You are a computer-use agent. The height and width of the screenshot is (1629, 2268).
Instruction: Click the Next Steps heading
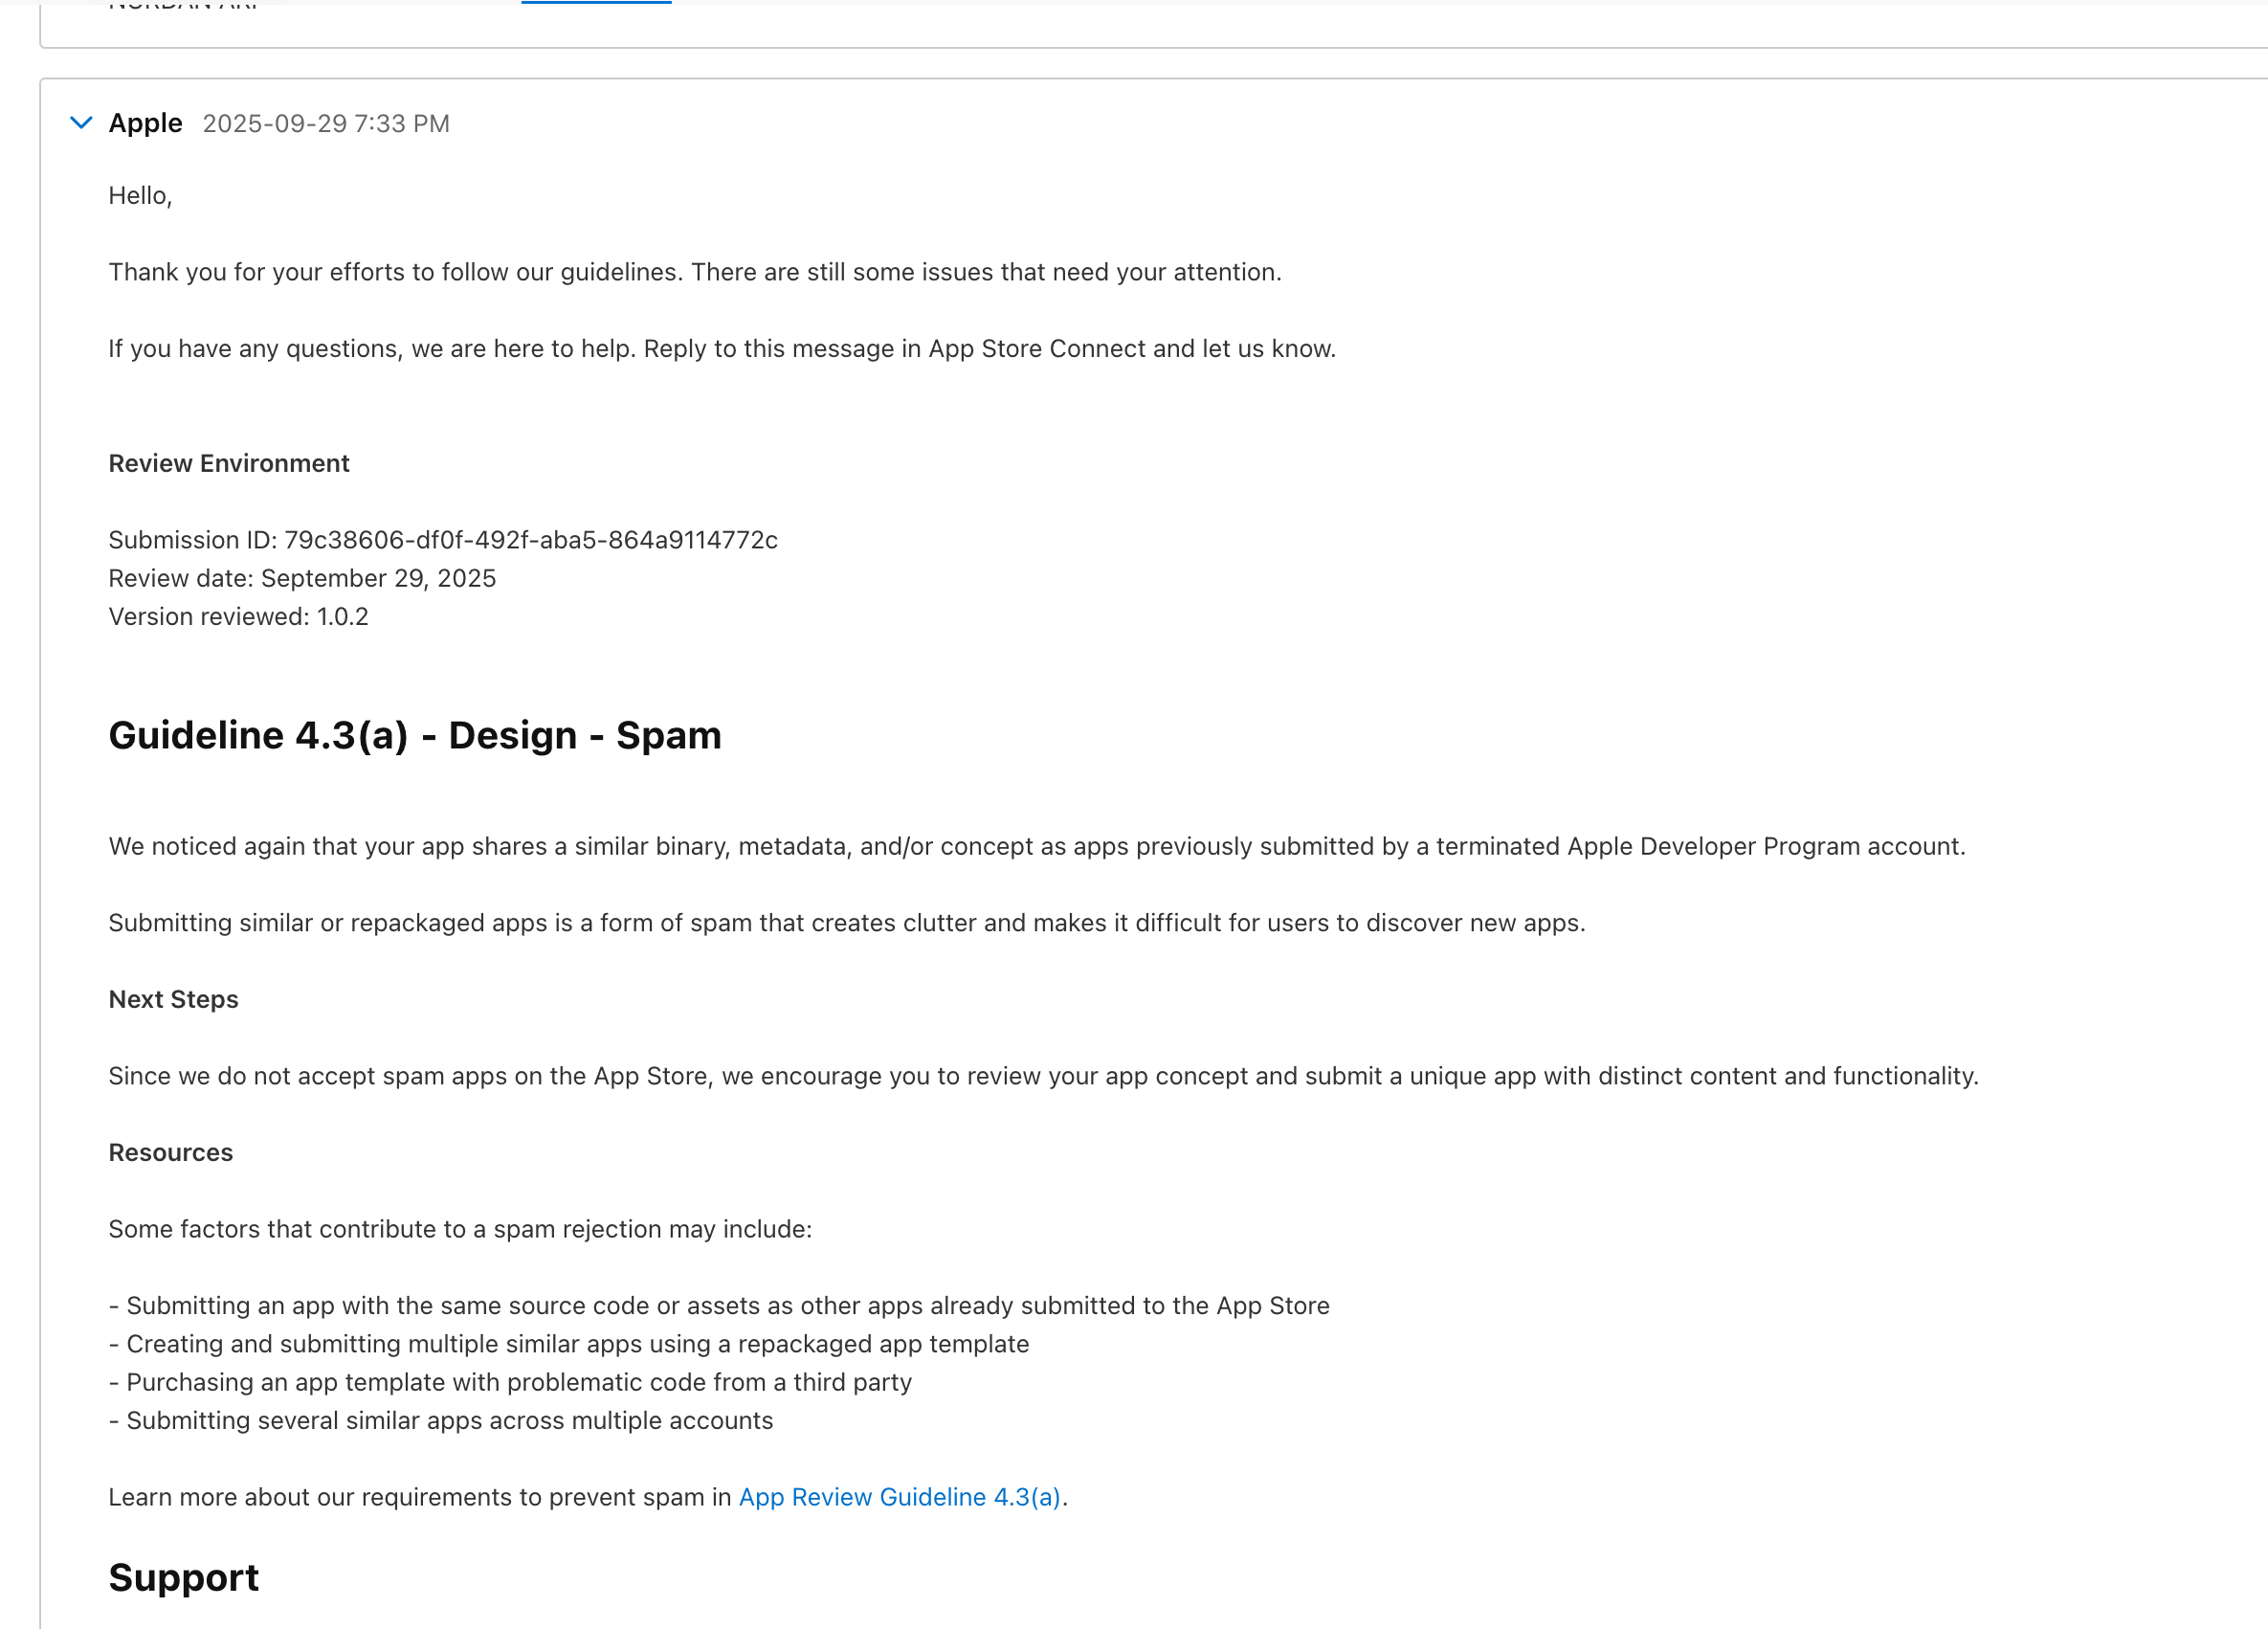tap(173, 999)
